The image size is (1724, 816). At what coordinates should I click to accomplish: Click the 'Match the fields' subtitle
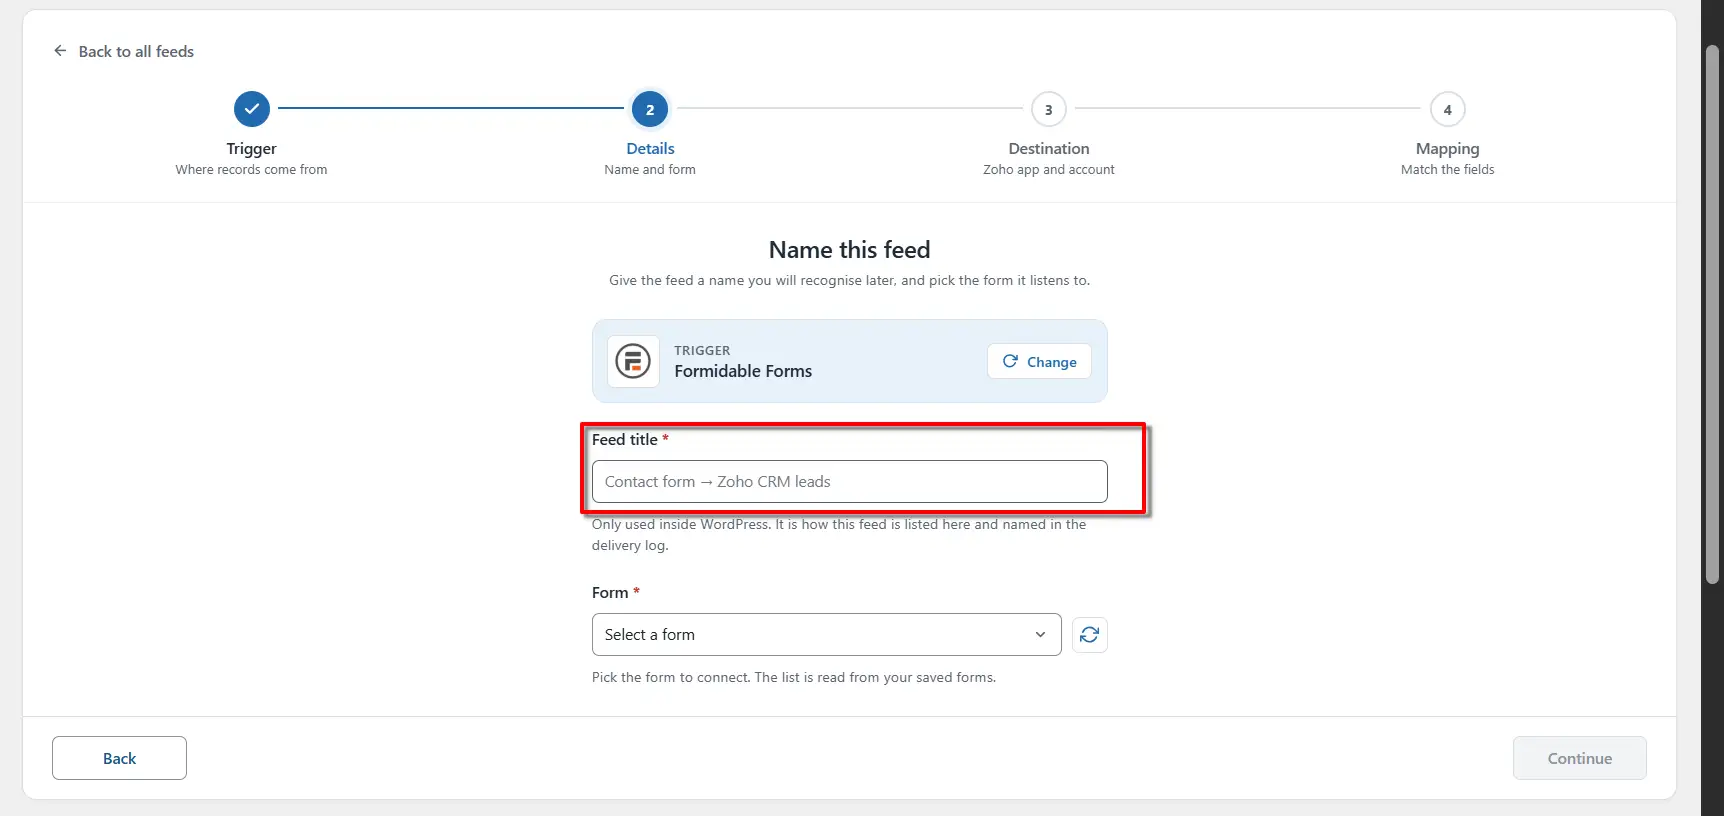click(1447, 169)
